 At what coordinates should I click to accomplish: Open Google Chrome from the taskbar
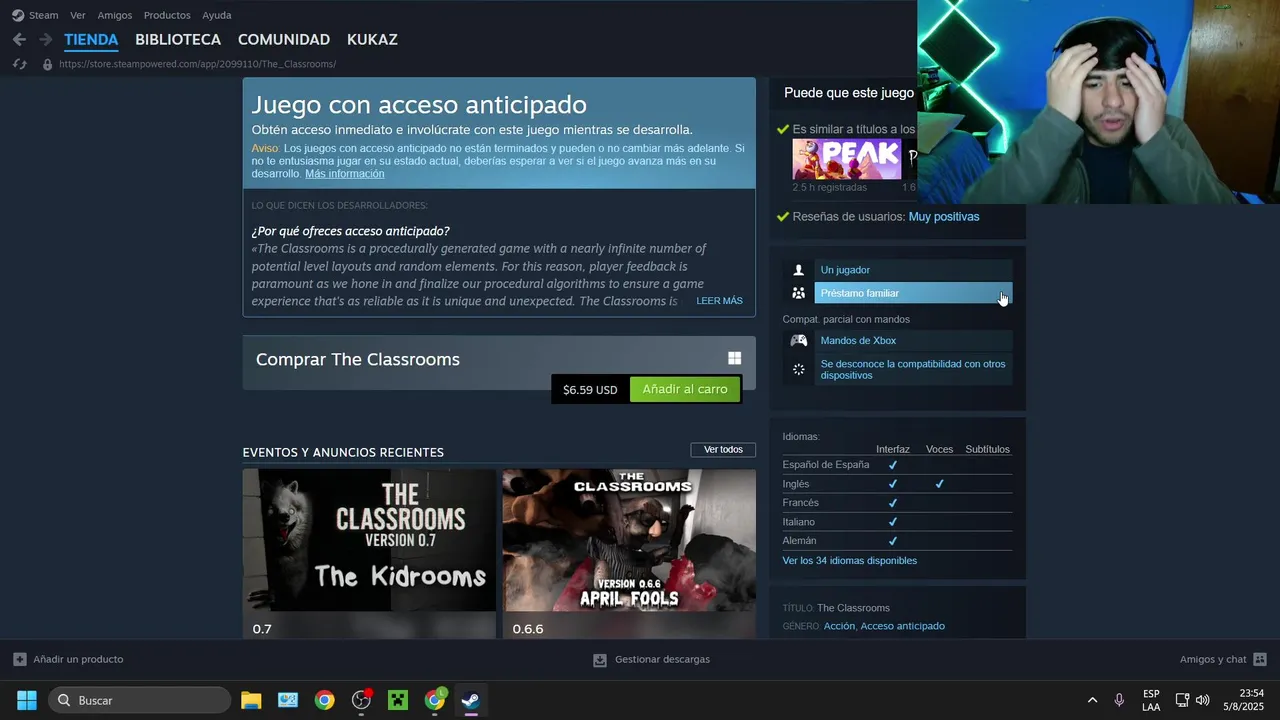point(324,700)
